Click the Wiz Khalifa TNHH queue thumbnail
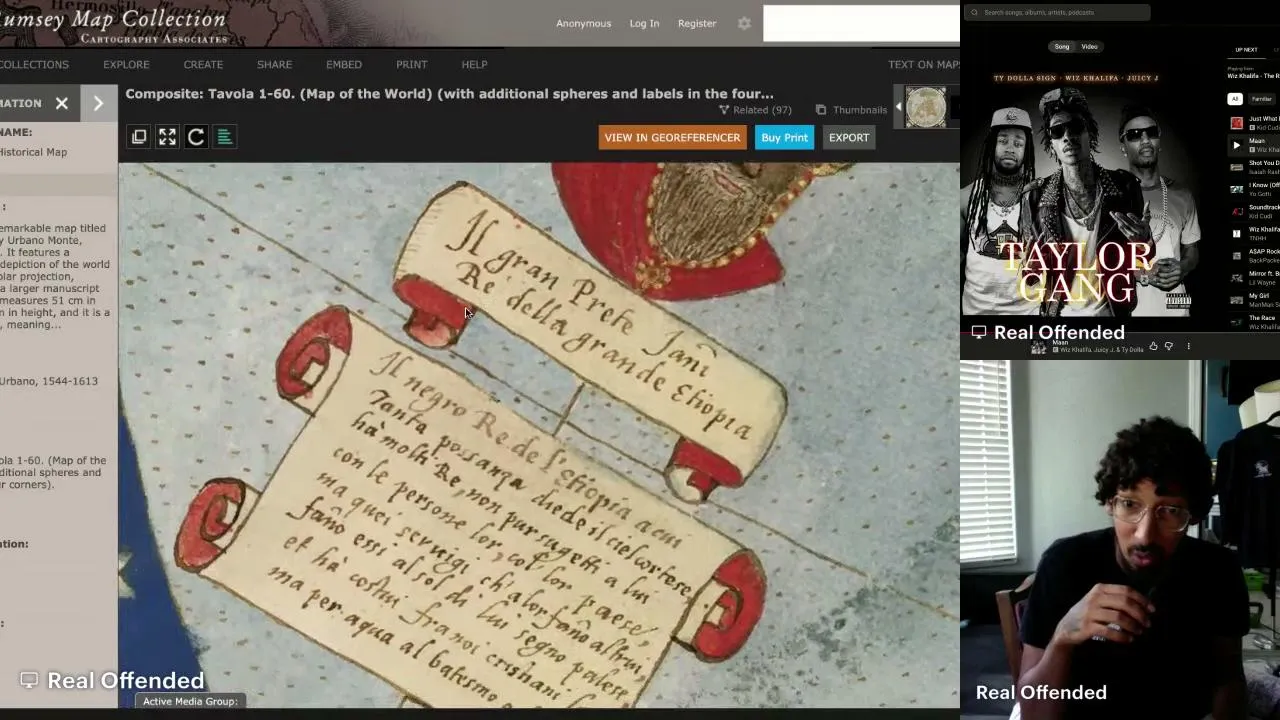Screen dimensions: 1280x720 [x=1237, y=233]
